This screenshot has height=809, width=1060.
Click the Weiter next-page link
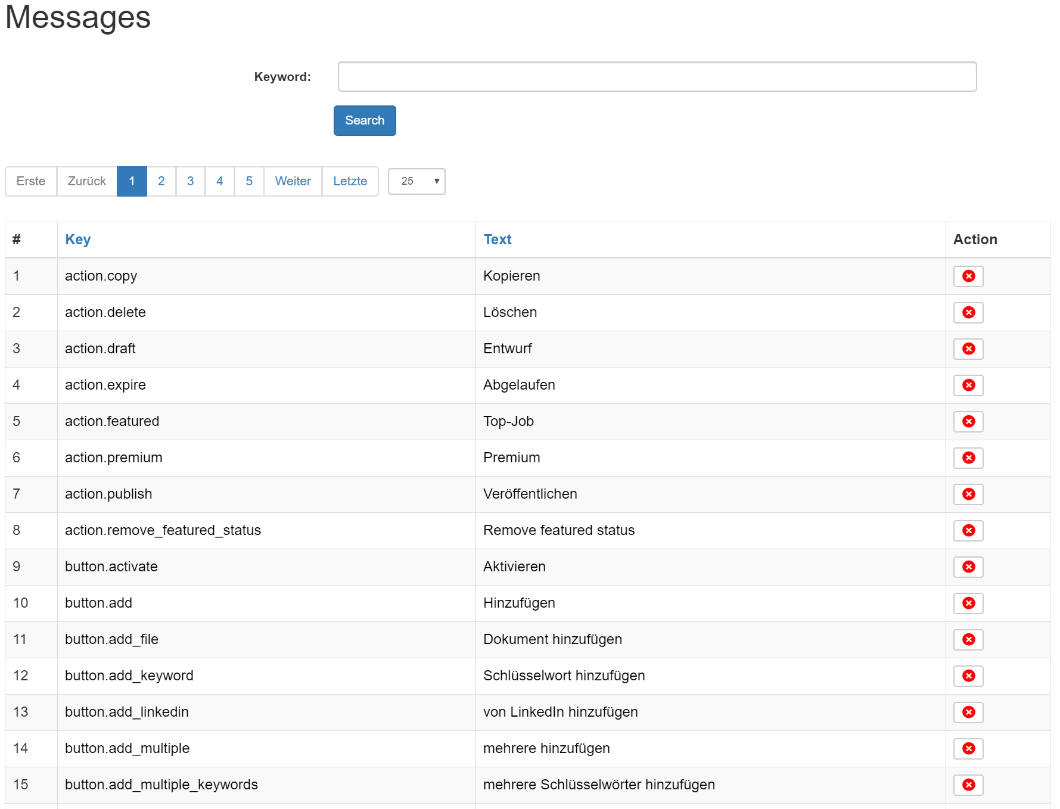[293, 181]
